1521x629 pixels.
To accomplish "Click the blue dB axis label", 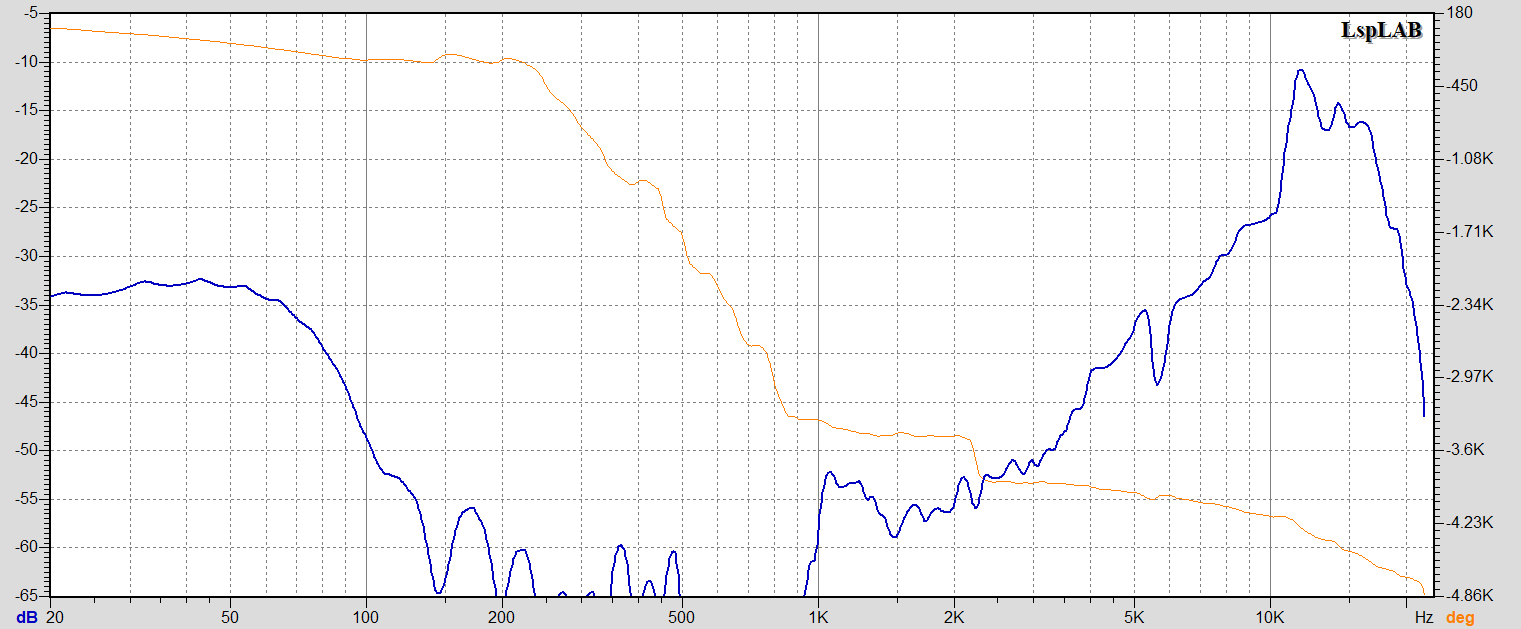I will pos(26,618).
